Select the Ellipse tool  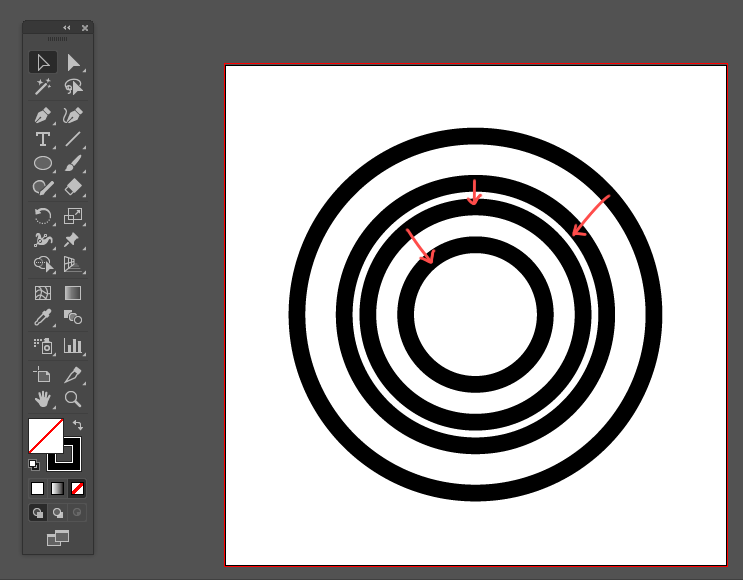(x=43, y=163)
